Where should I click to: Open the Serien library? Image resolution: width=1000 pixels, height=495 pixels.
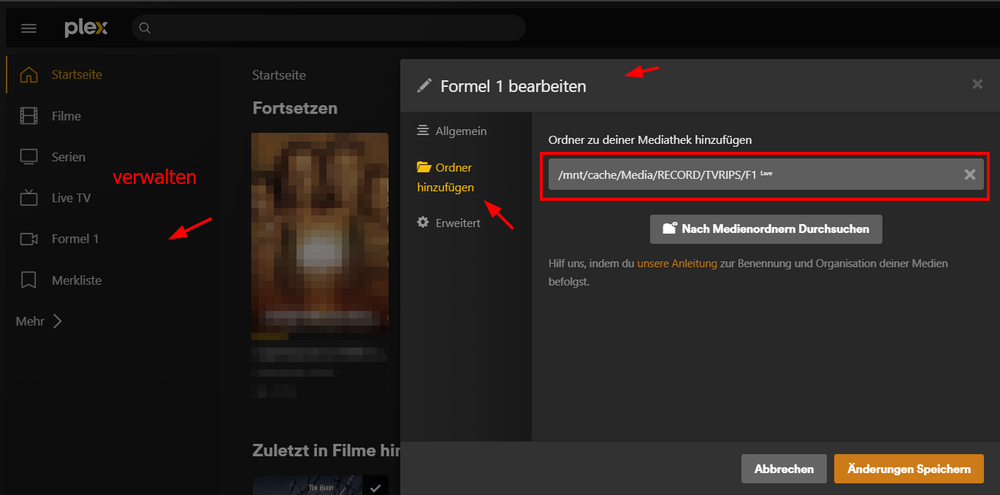click(68, 157)
